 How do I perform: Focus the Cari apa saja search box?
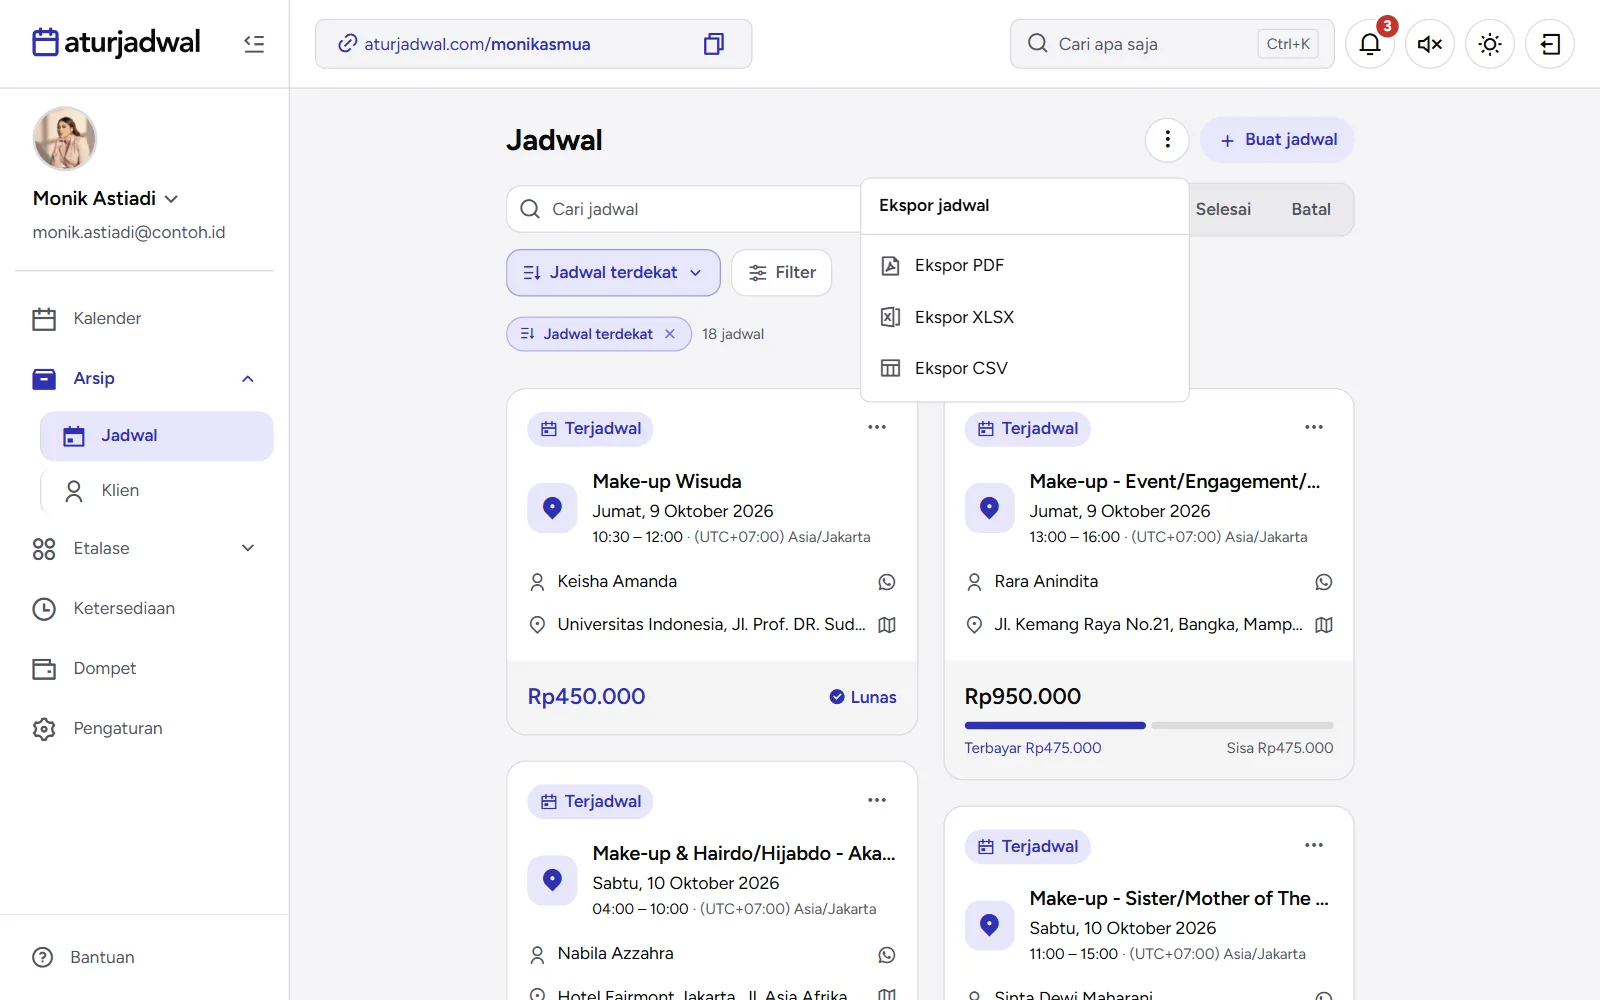click(x=1172, y=44)
